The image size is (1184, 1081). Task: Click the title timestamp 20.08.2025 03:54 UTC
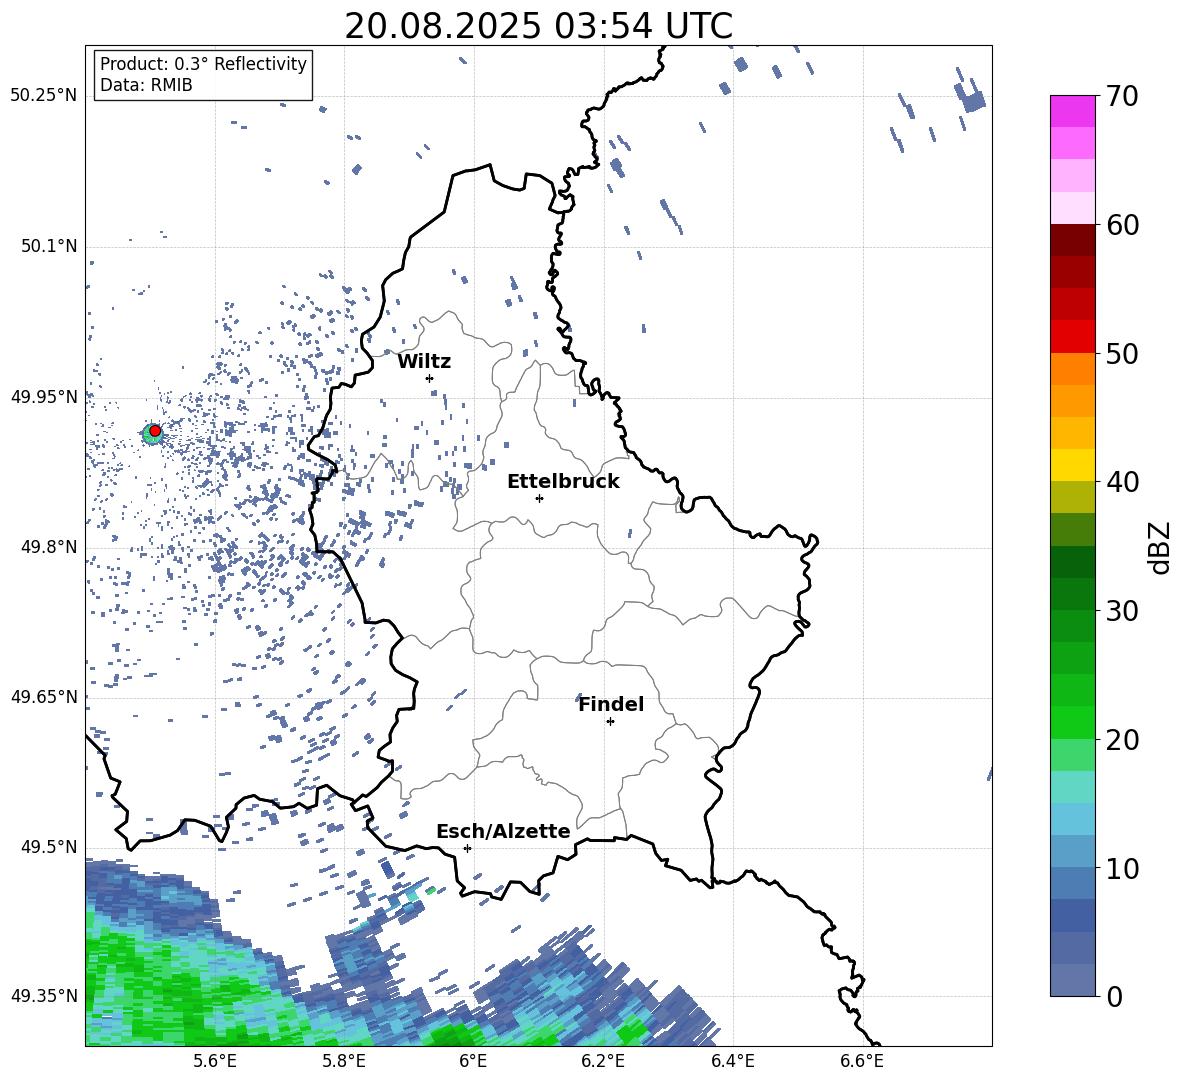538,26
